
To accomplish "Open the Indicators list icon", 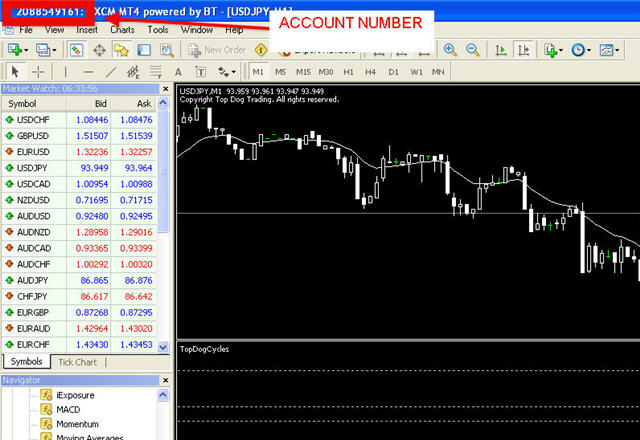I will 551,50.
